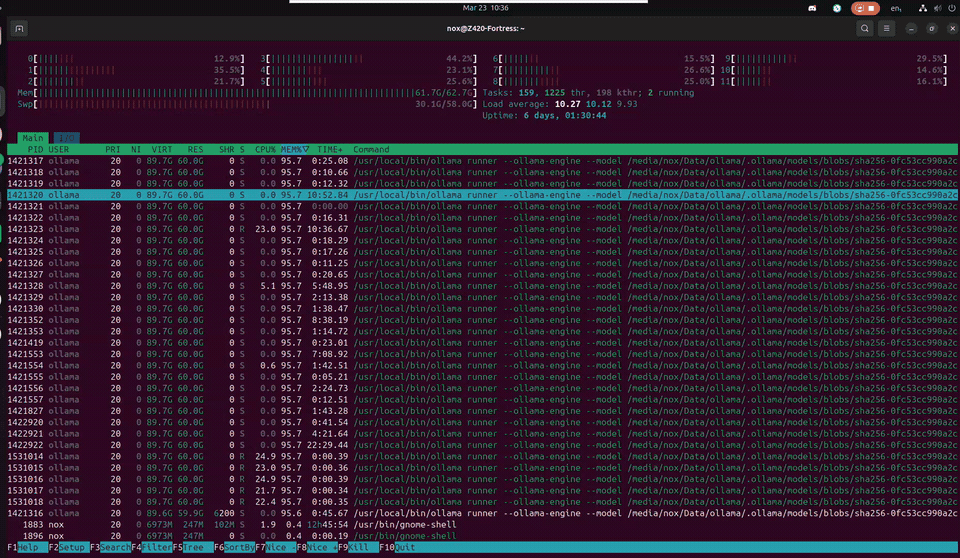The height and width of the screenshot is (558, 960).
Task: Sort by the TIME+ column header
Action: tap(329, 149)
